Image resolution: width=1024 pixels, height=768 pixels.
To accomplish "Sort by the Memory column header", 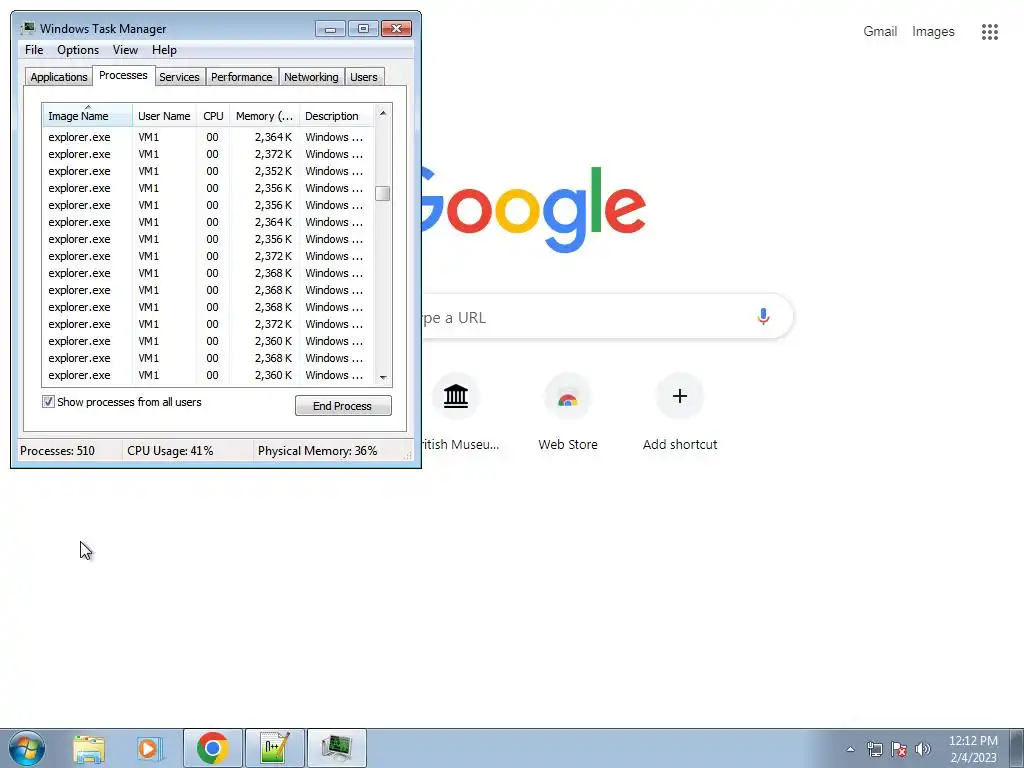I will (x=264, y=116).
